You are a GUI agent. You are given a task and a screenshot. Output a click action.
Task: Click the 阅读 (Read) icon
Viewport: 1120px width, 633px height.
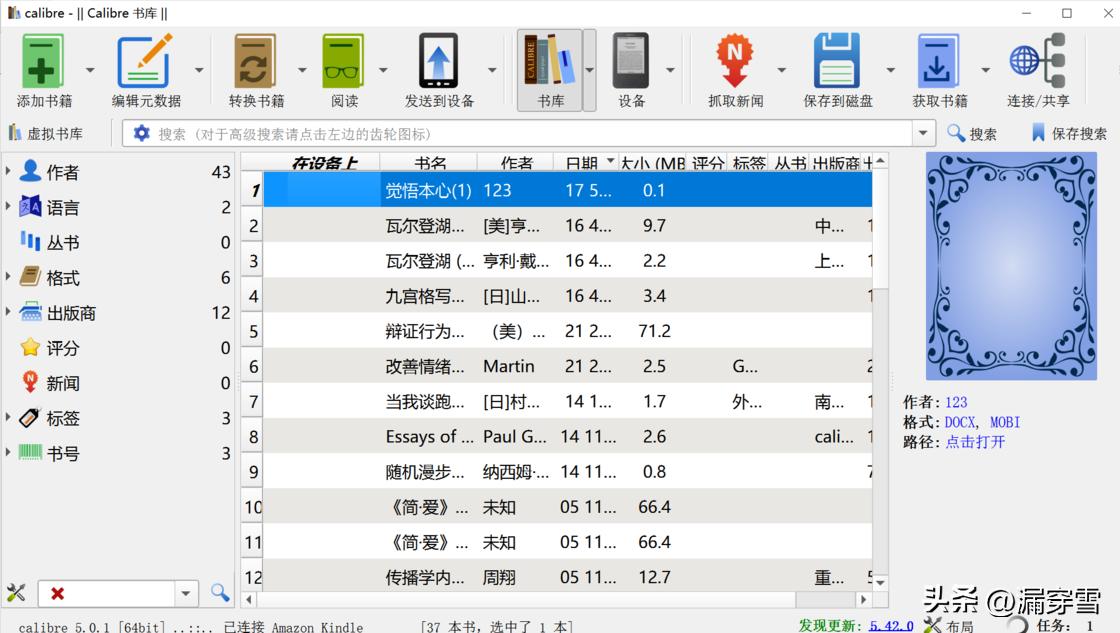coord(341,60)
